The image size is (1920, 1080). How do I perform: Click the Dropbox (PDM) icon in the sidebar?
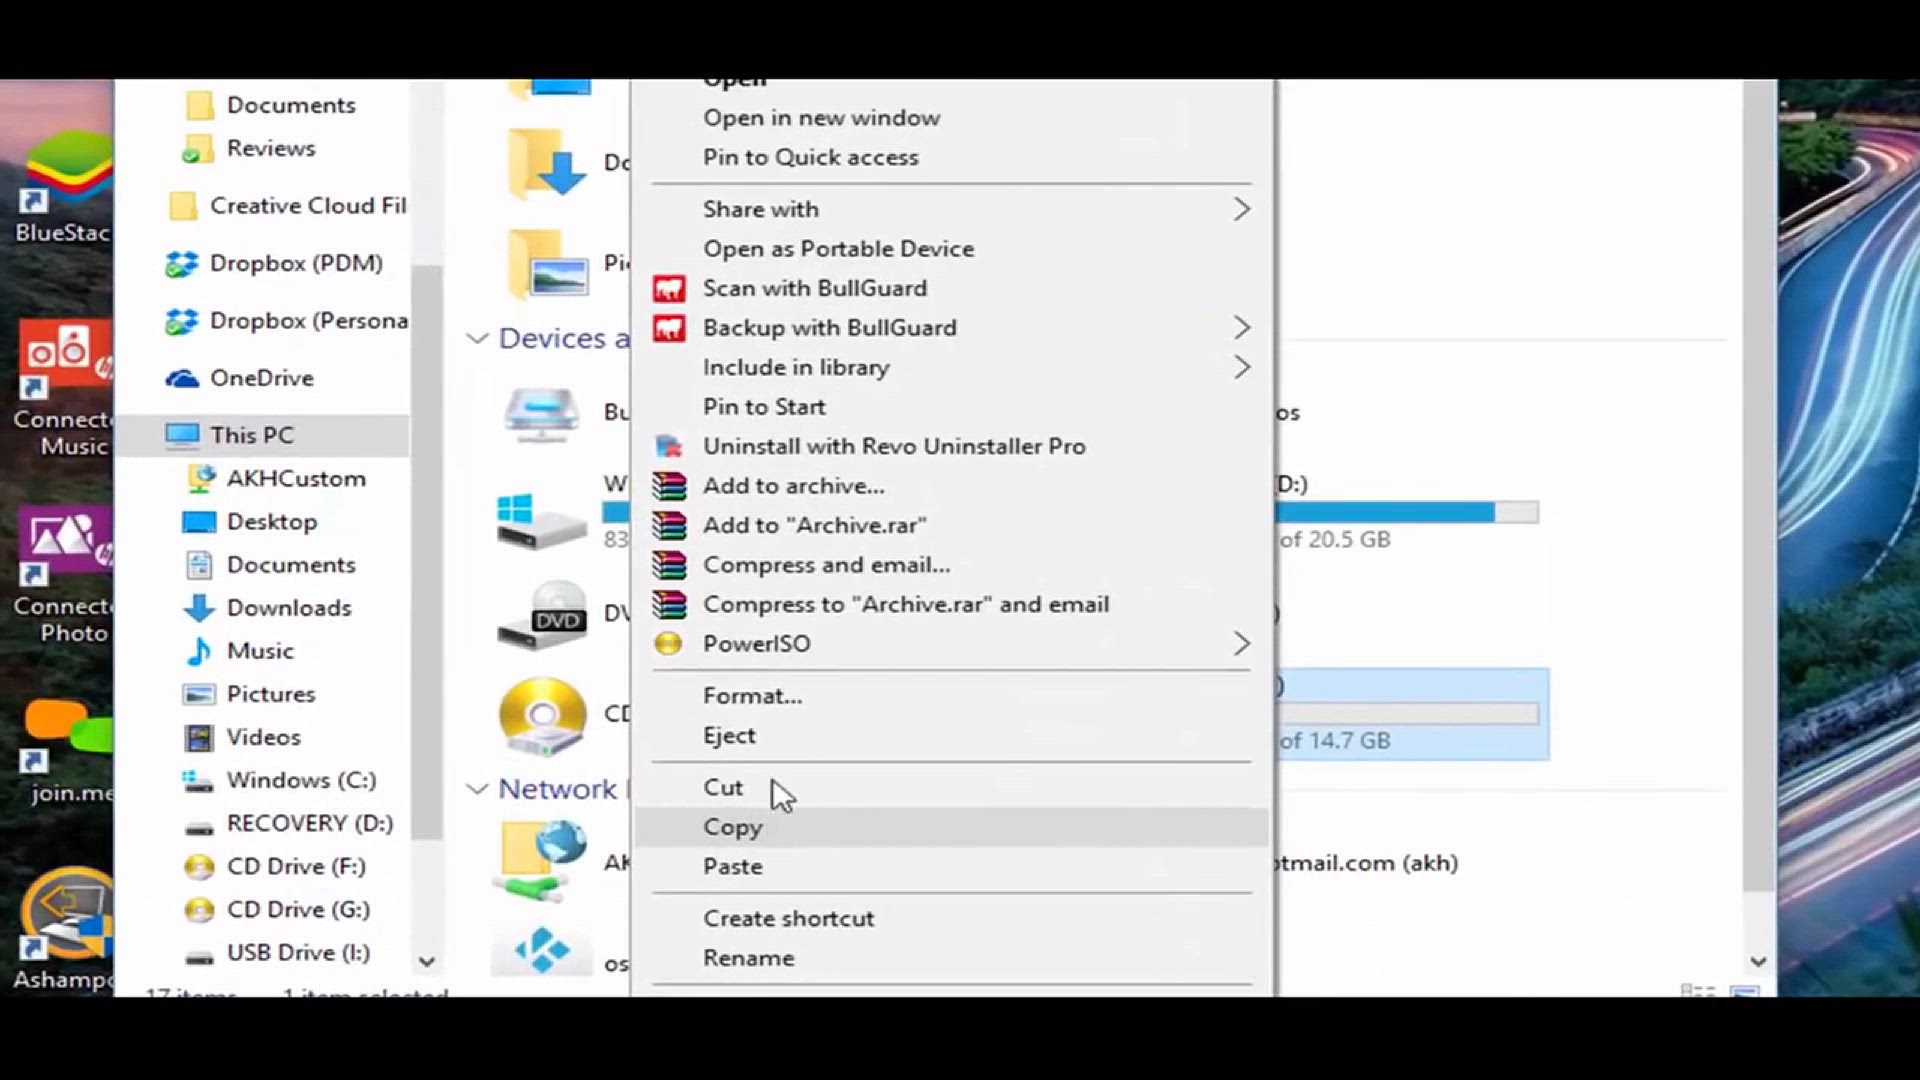coord(182,264)
